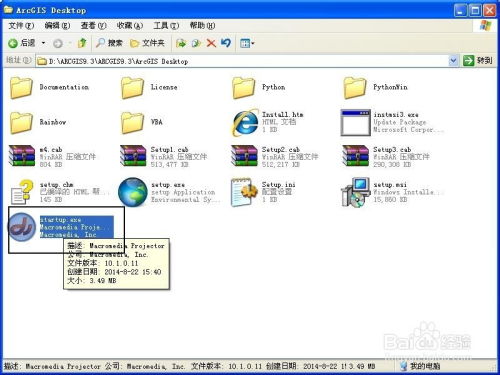
Task: Click the ArcGIS Desktop title bar folder icon
Action: (x=9, y=9)
